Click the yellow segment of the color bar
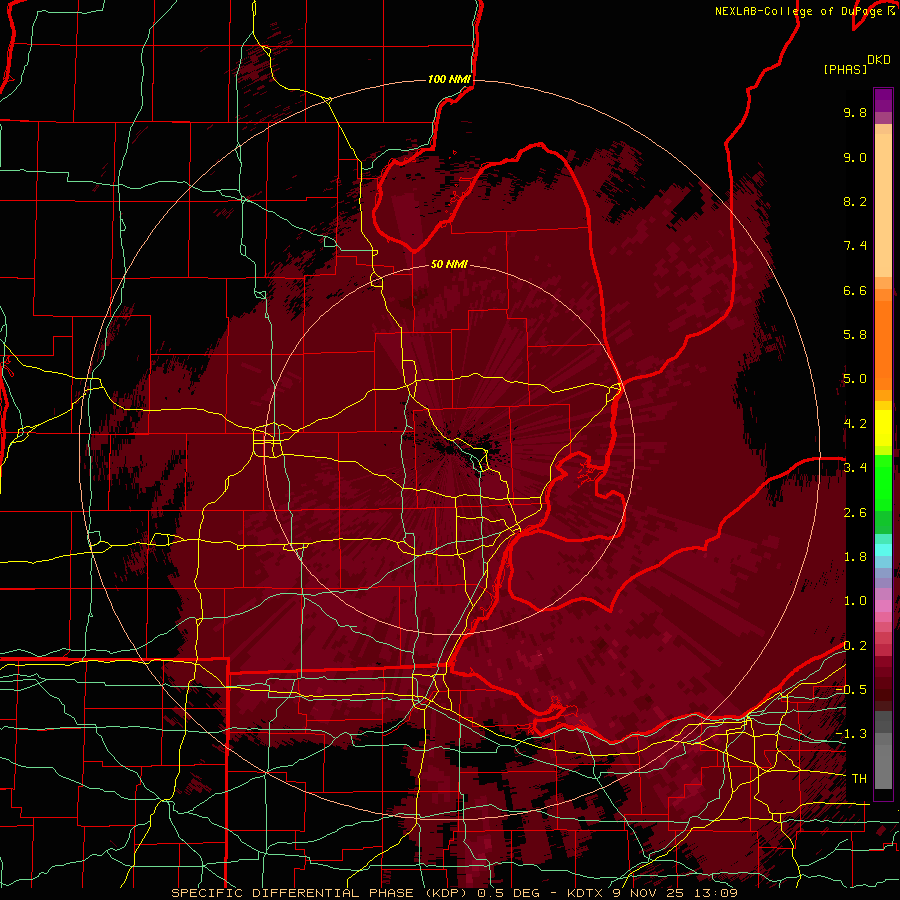Image resolution: width=900 pixels, height=900 pixels. [883, 428]
